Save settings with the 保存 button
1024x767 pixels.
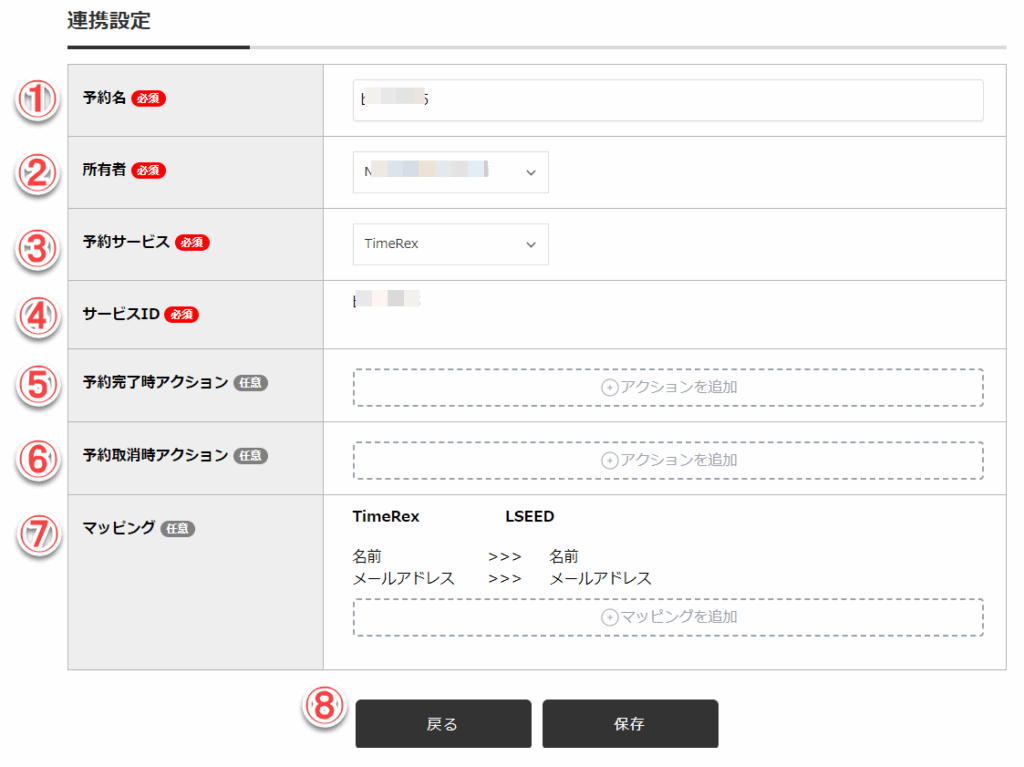coord(630,724)
